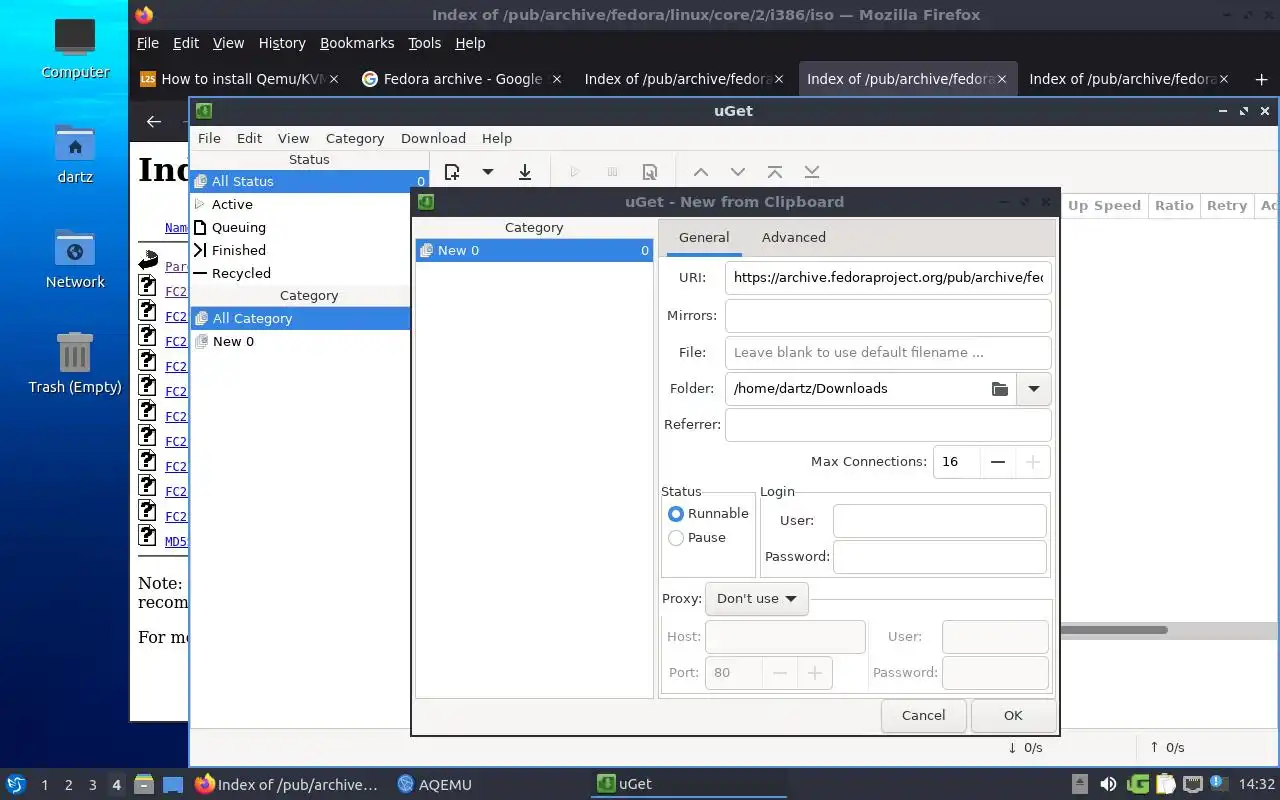
Task: Select Active status in uGet sidebar
Action: [x=309, y=205]
